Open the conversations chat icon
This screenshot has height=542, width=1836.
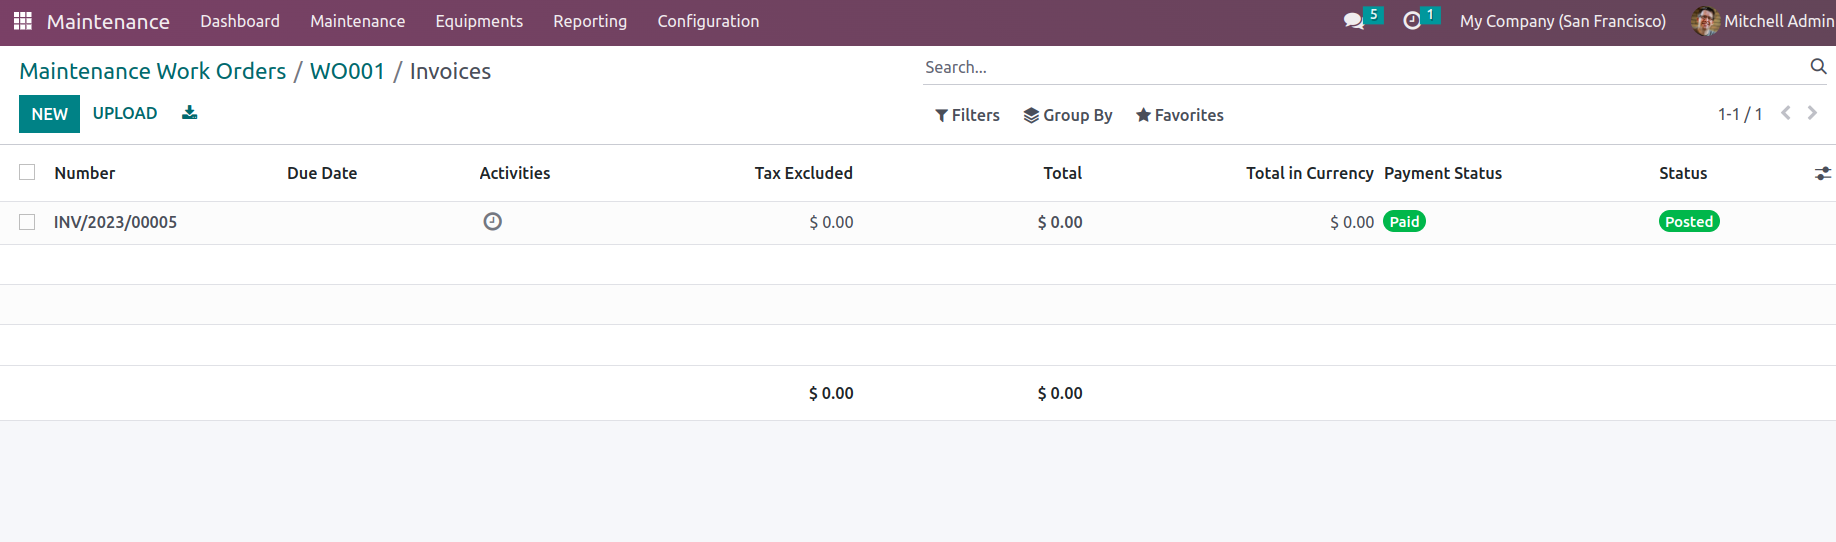[x=1354, y=21]
